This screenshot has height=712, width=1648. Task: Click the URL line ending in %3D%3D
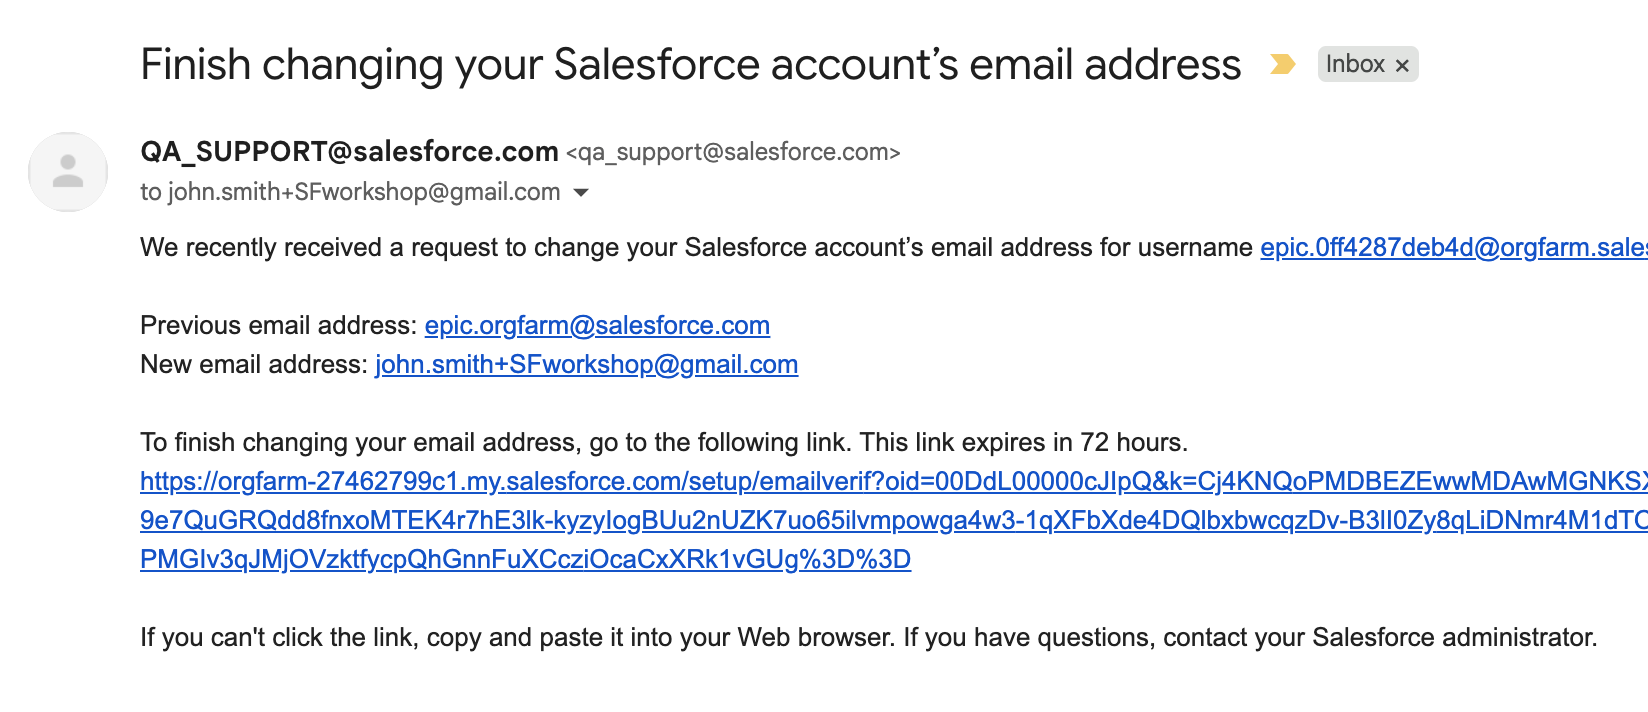[525, 559]
